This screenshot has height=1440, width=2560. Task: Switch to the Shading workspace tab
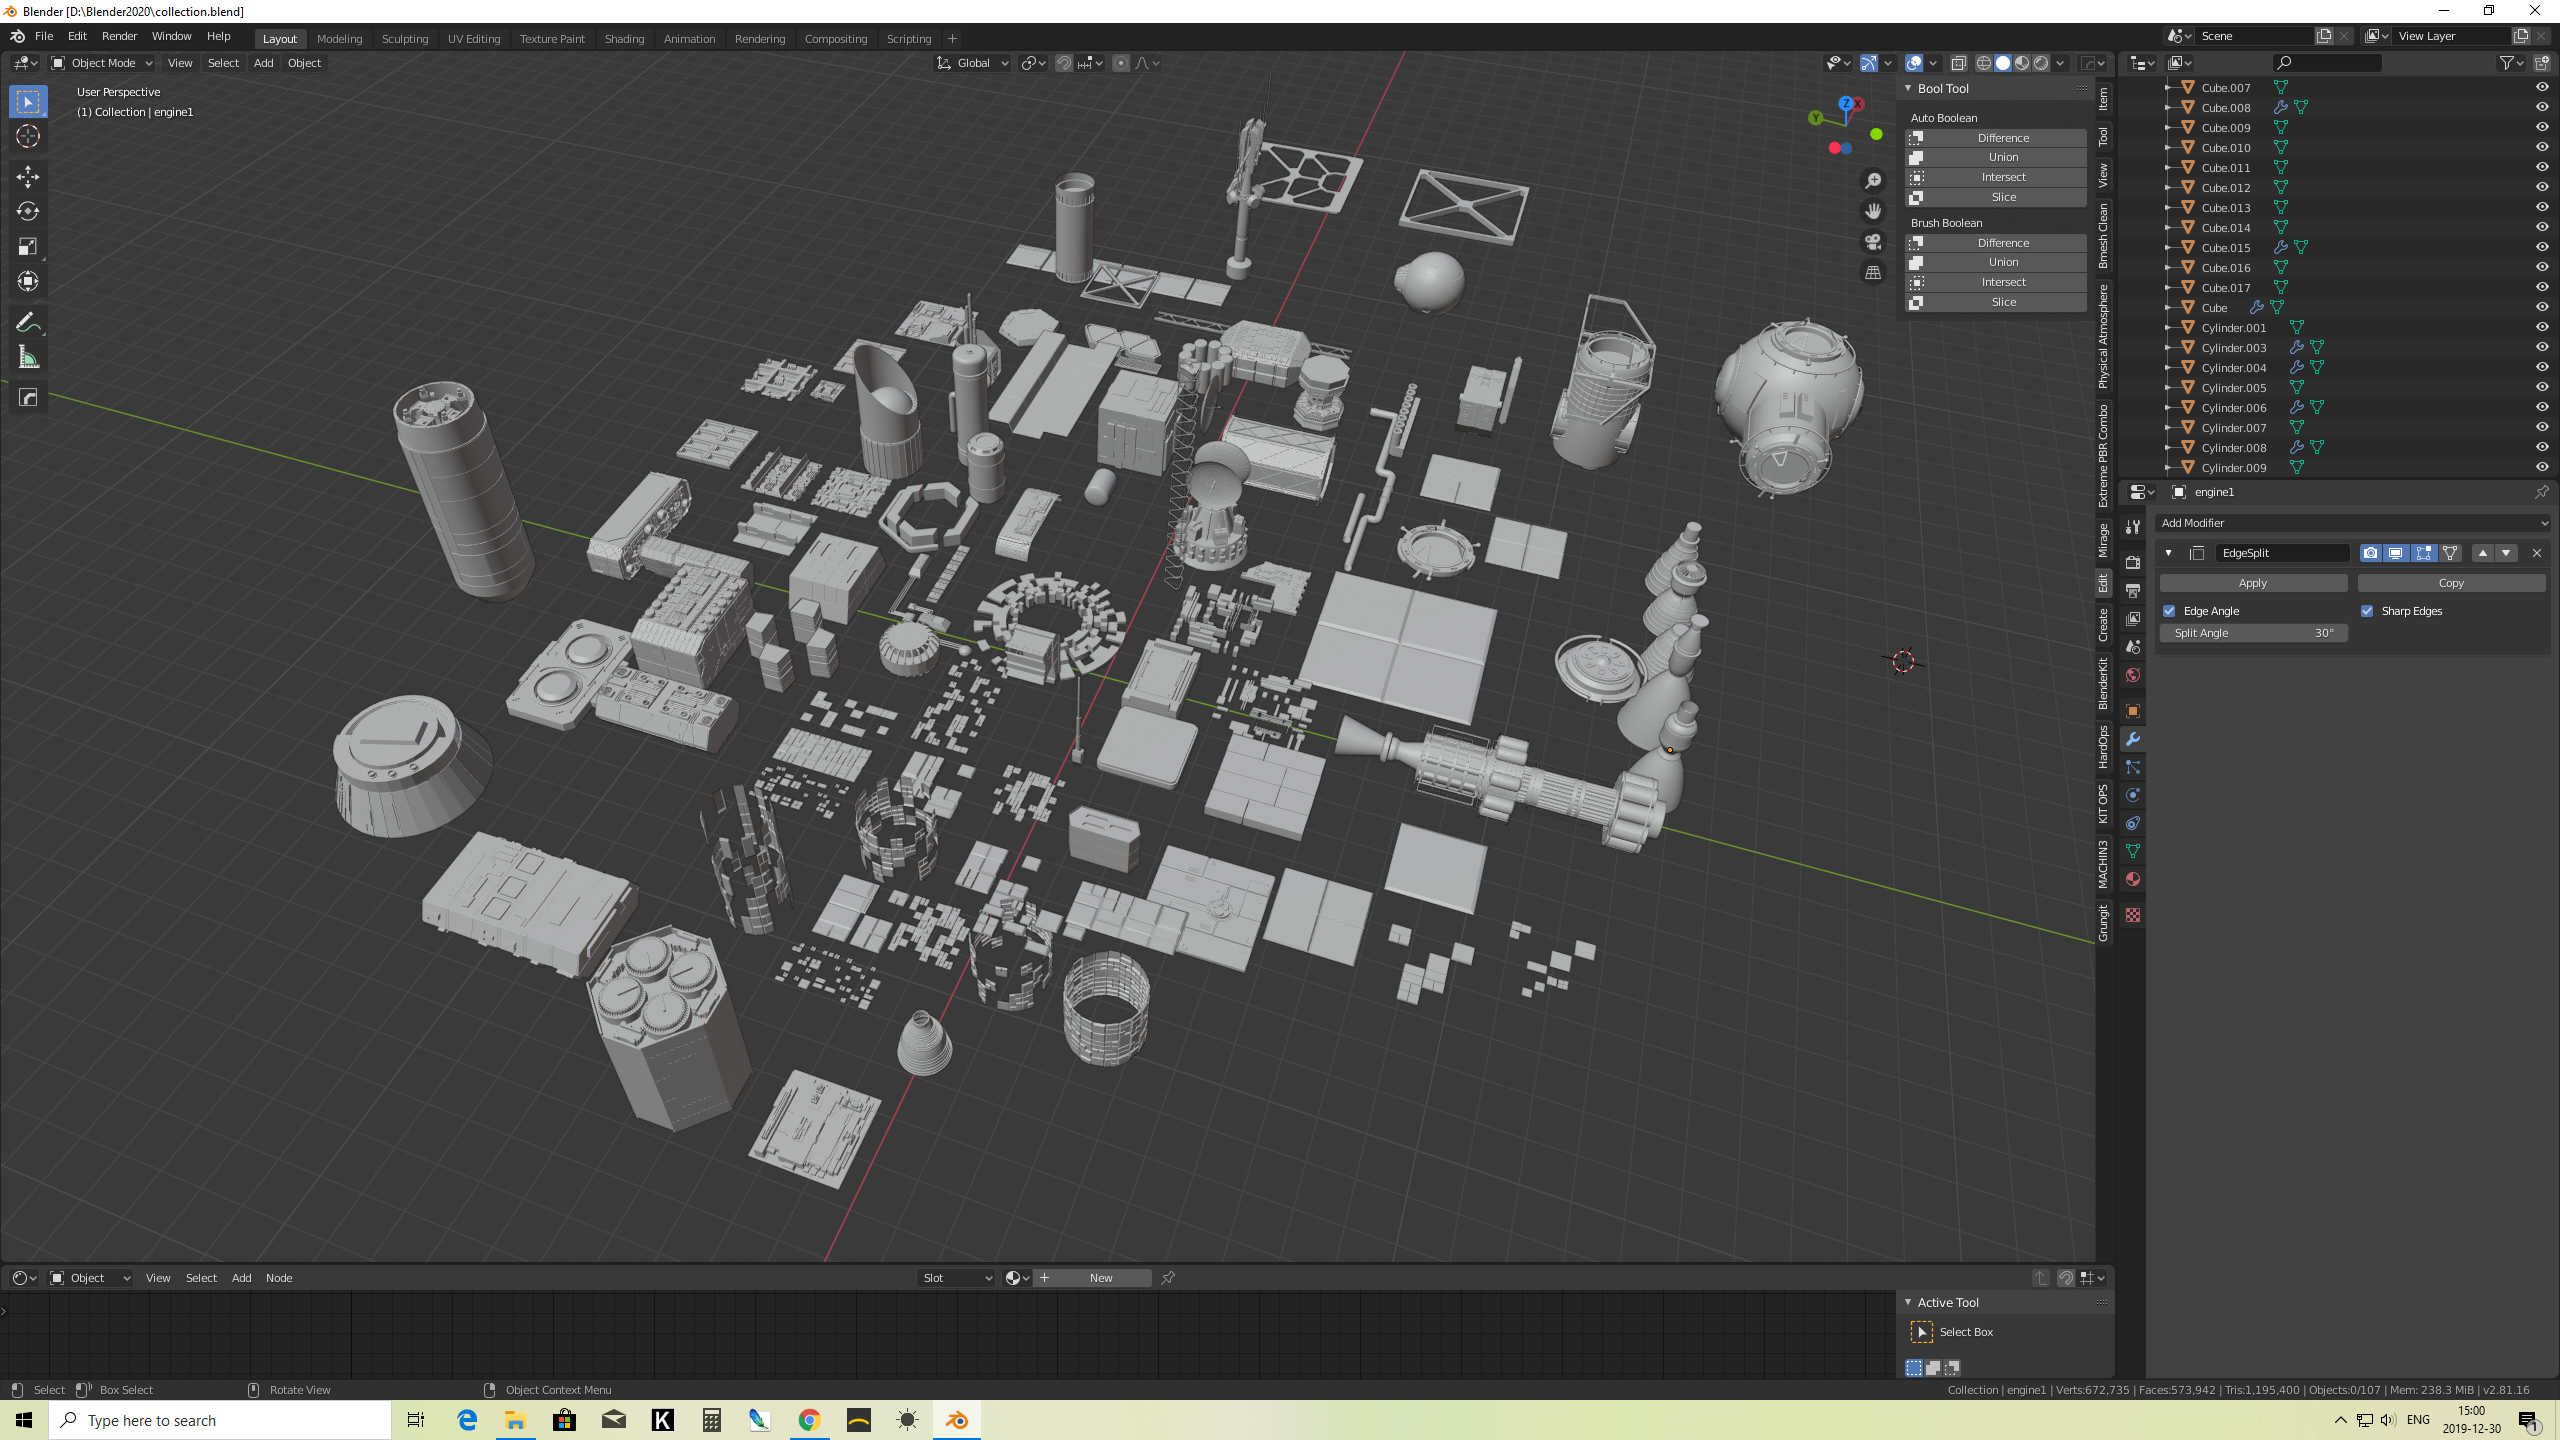(624, 38)
